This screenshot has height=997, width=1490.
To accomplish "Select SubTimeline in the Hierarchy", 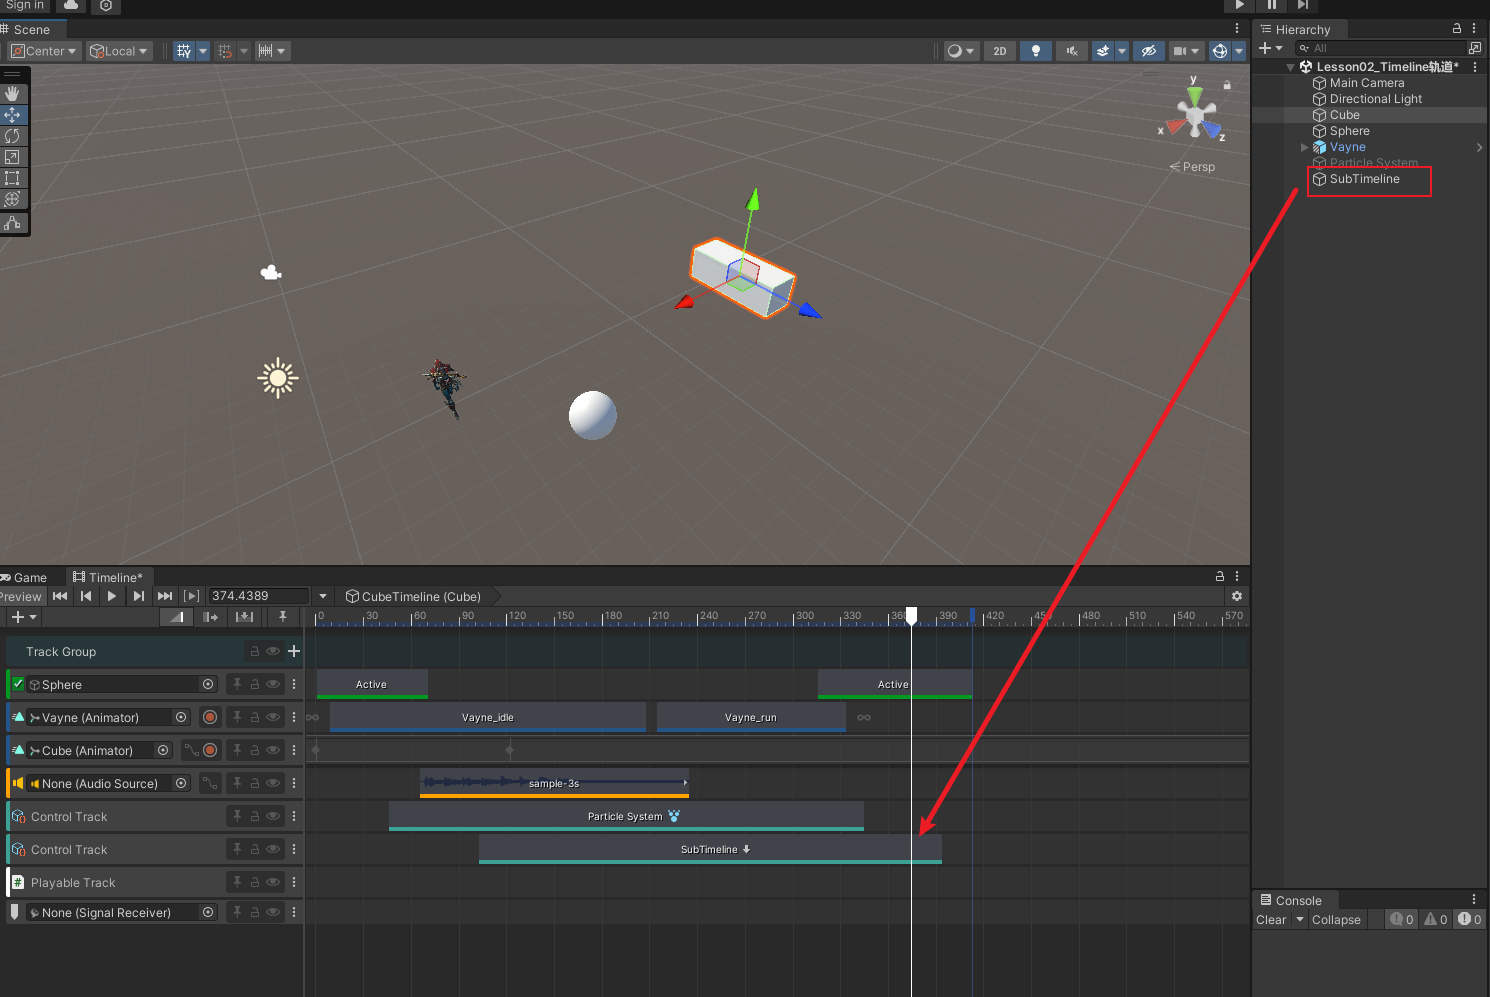I will 1364,179.
